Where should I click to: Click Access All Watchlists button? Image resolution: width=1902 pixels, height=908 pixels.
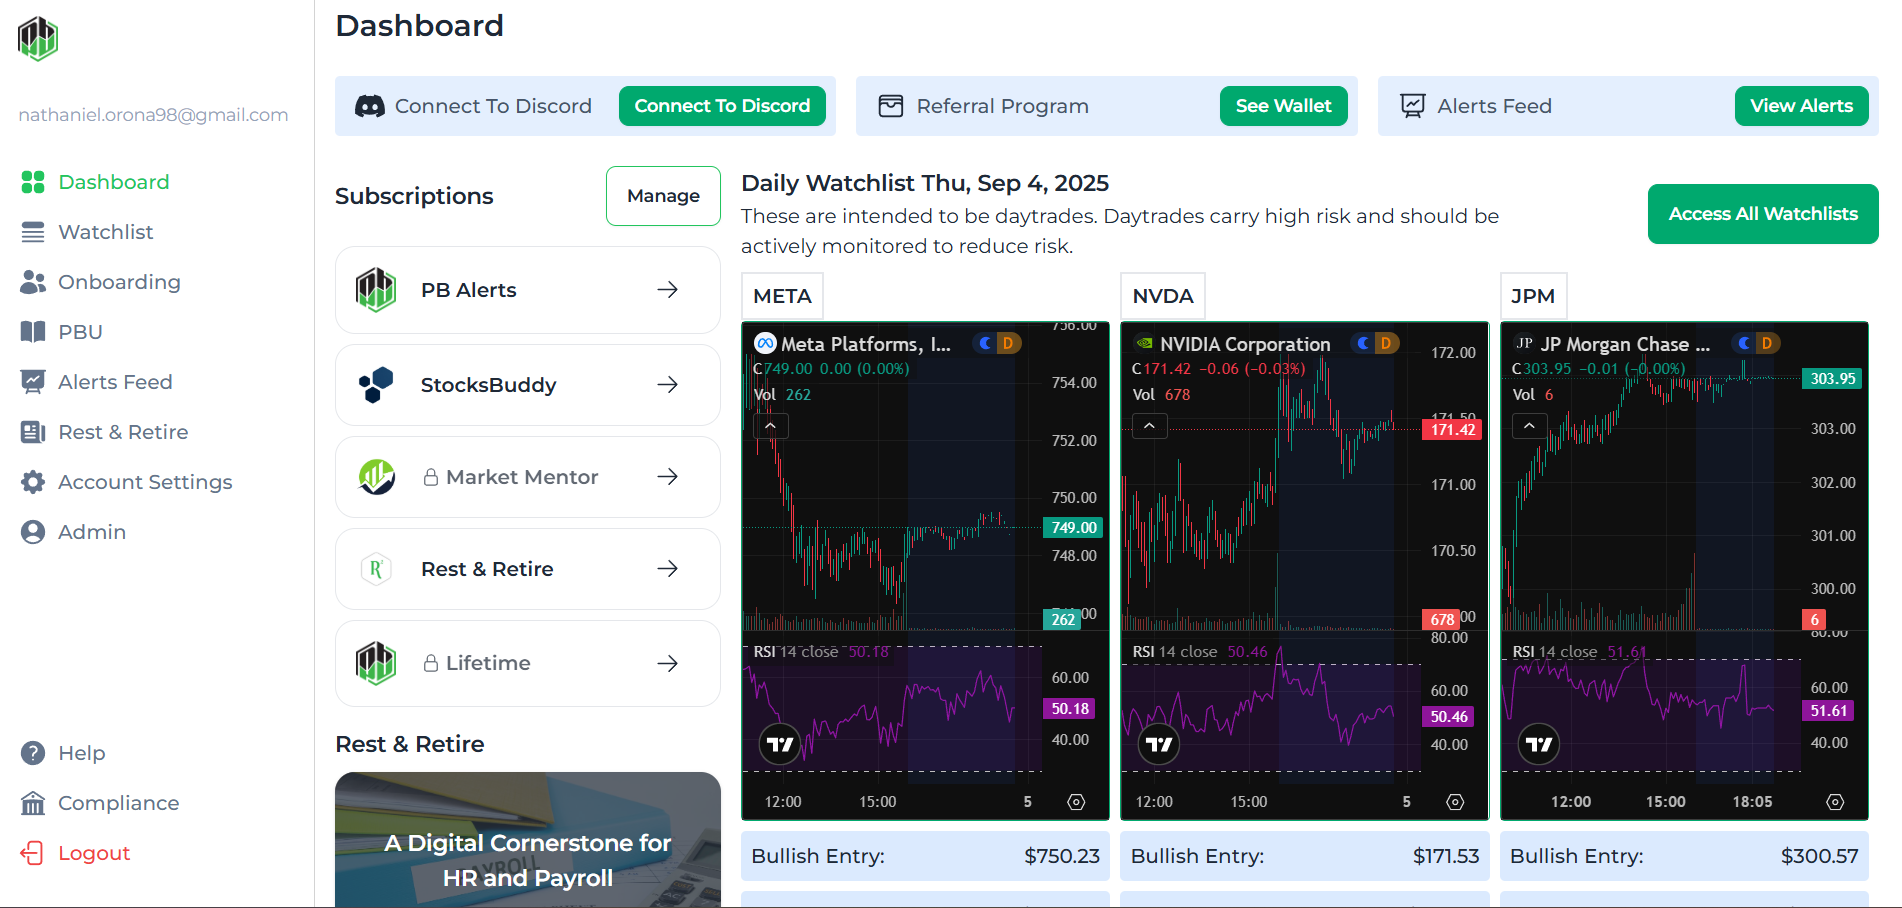click(x=1763, y=214)
